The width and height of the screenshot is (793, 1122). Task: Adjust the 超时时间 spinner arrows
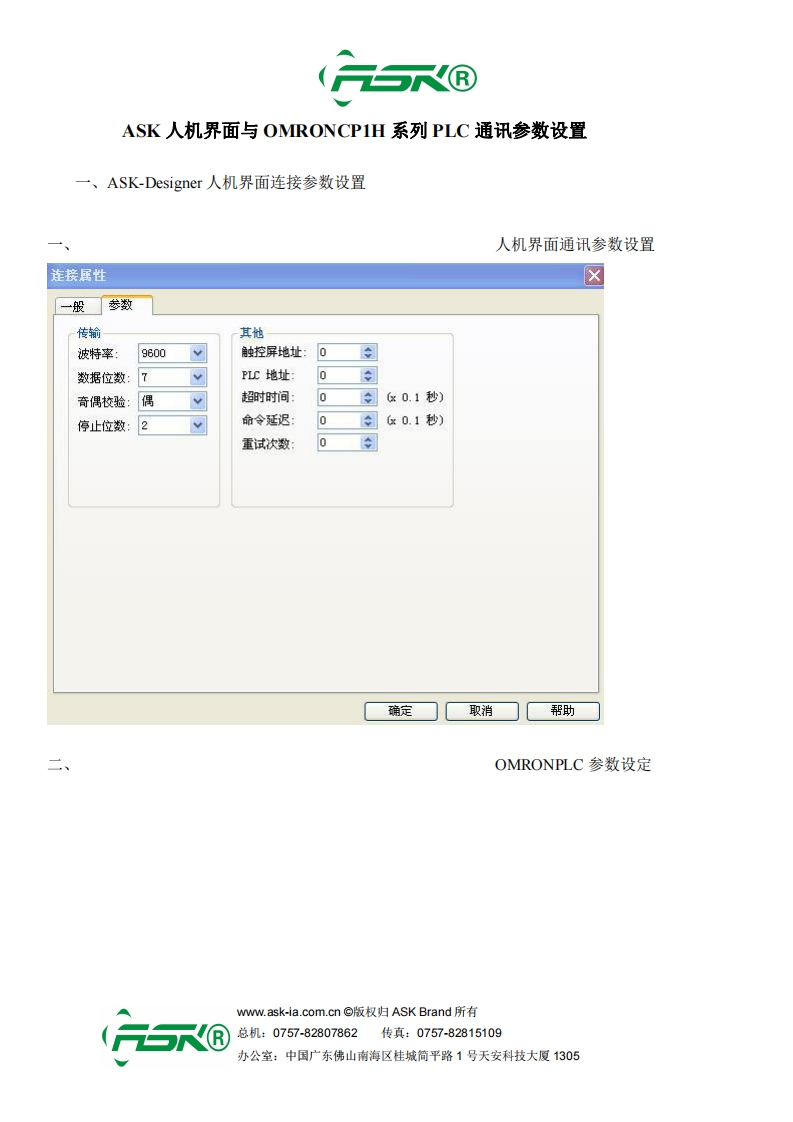368,397
